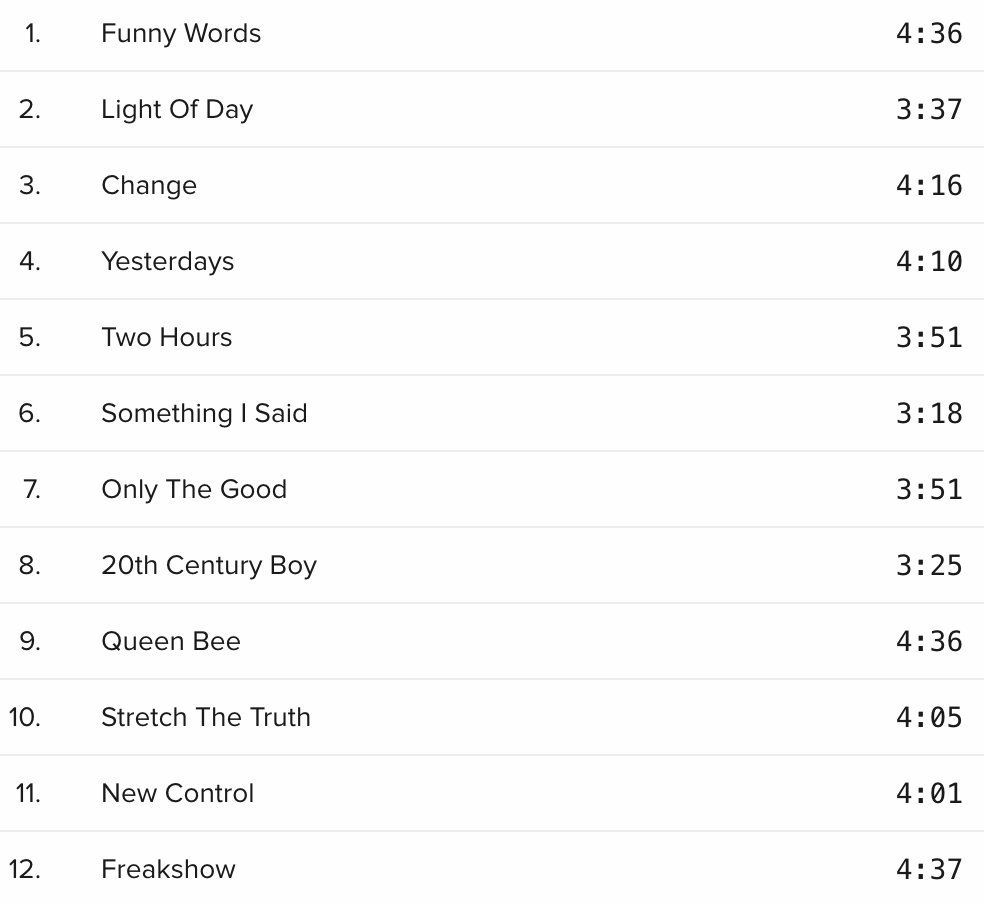Play Only The Good
This screenshot has width=984, height=904.
pyautogui.click(x=194, y=489)
